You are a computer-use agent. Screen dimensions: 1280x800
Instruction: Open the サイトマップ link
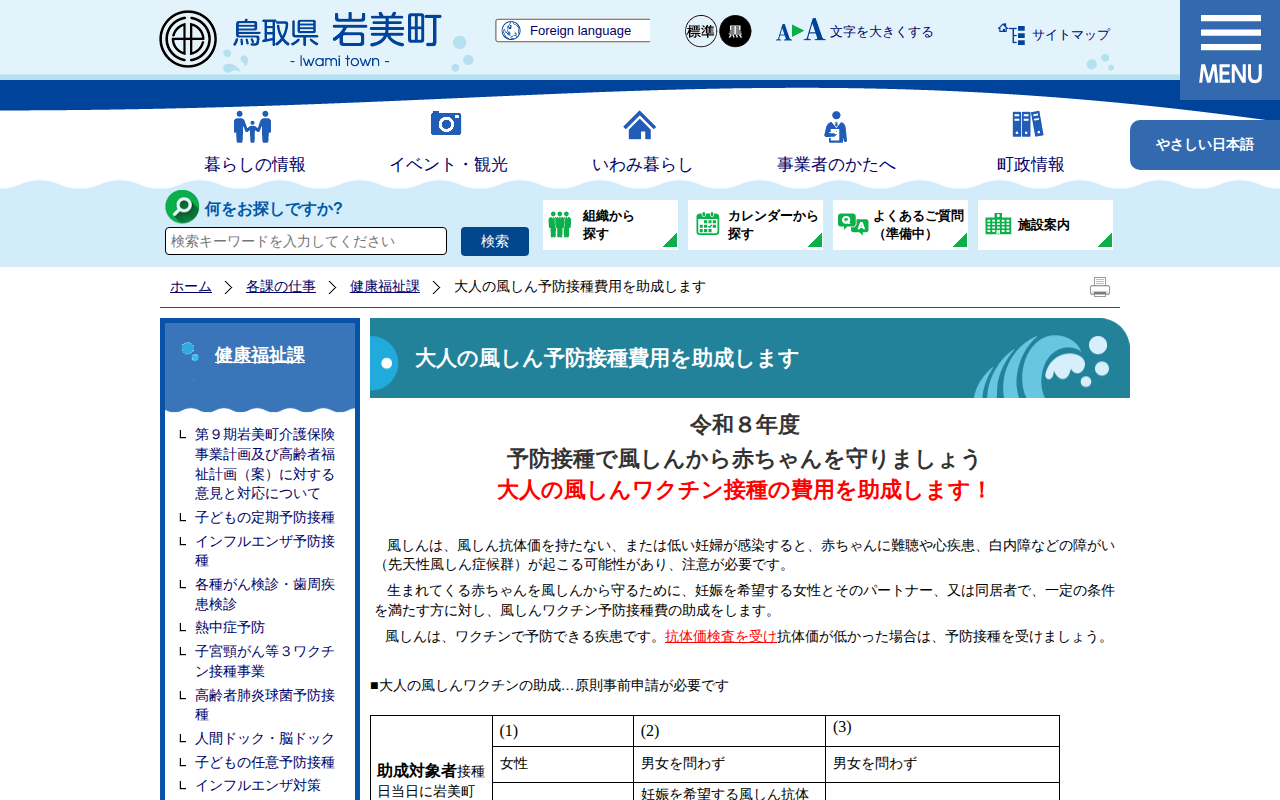tap(1071, 35)
